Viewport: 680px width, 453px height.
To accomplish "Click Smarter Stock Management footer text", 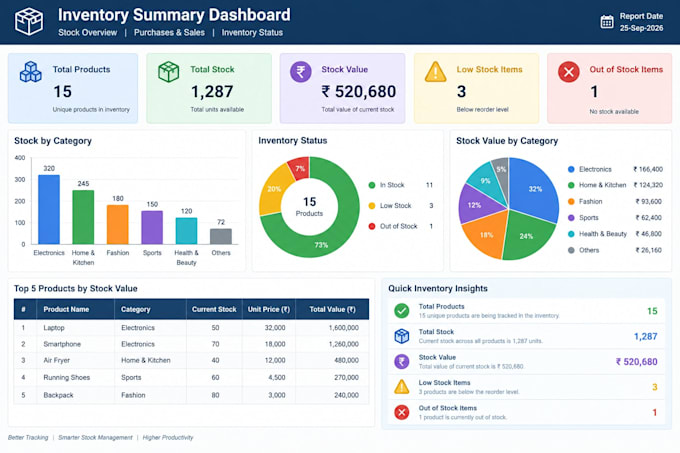I will (x=95, y=437).
